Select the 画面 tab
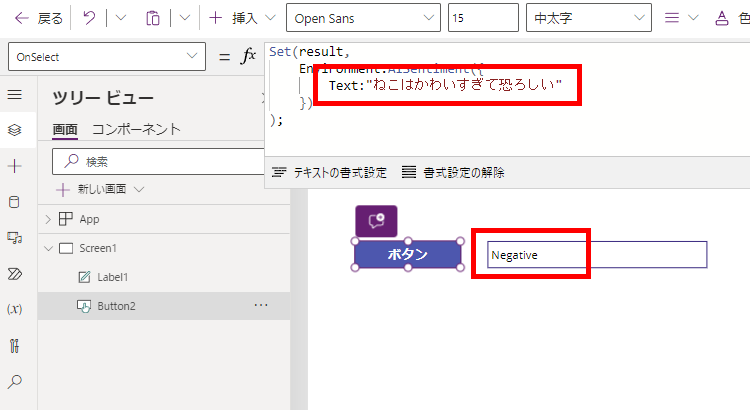 click(65, 129)
